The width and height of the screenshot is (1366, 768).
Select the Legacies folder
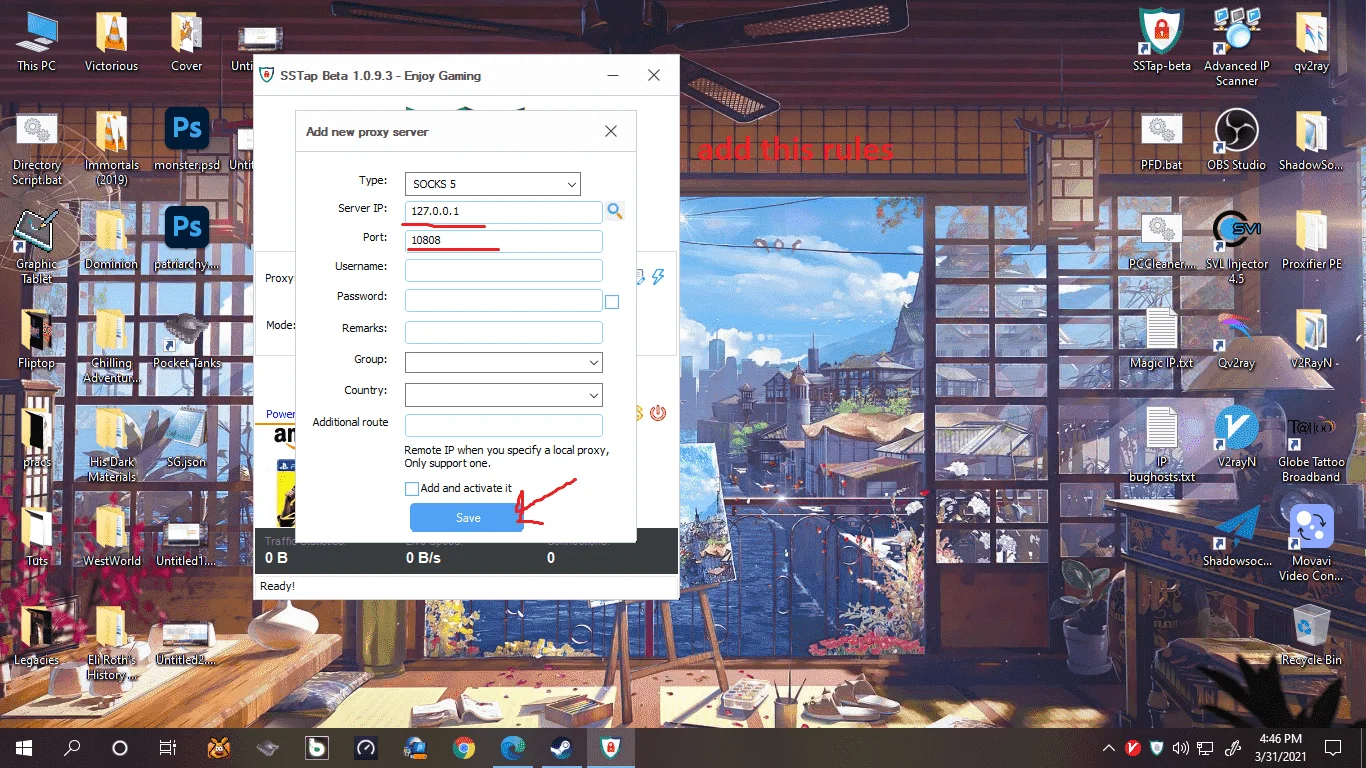[37, 635]
